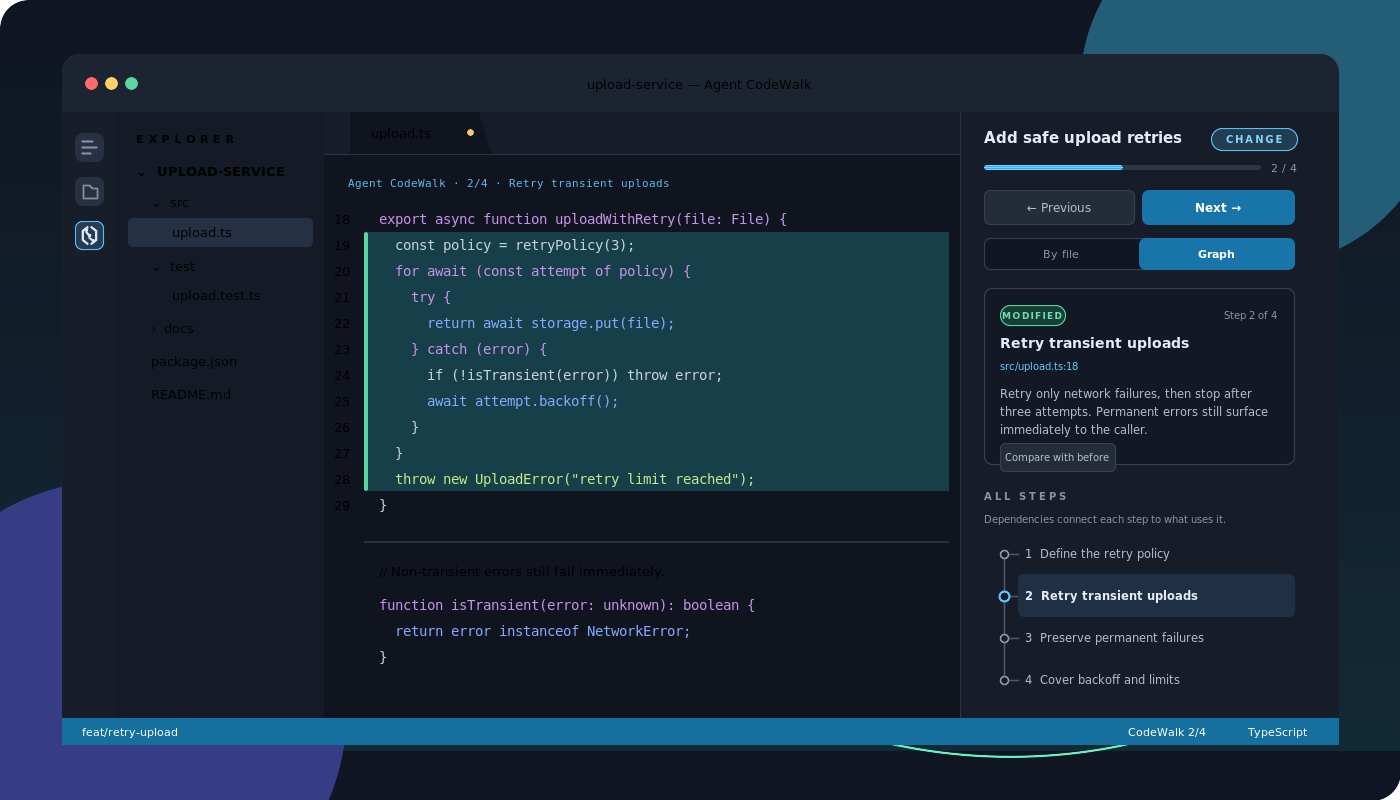Switch to the upload.ts editor tab
This screenshot has height=800, width=1400.
pos(419,133)
